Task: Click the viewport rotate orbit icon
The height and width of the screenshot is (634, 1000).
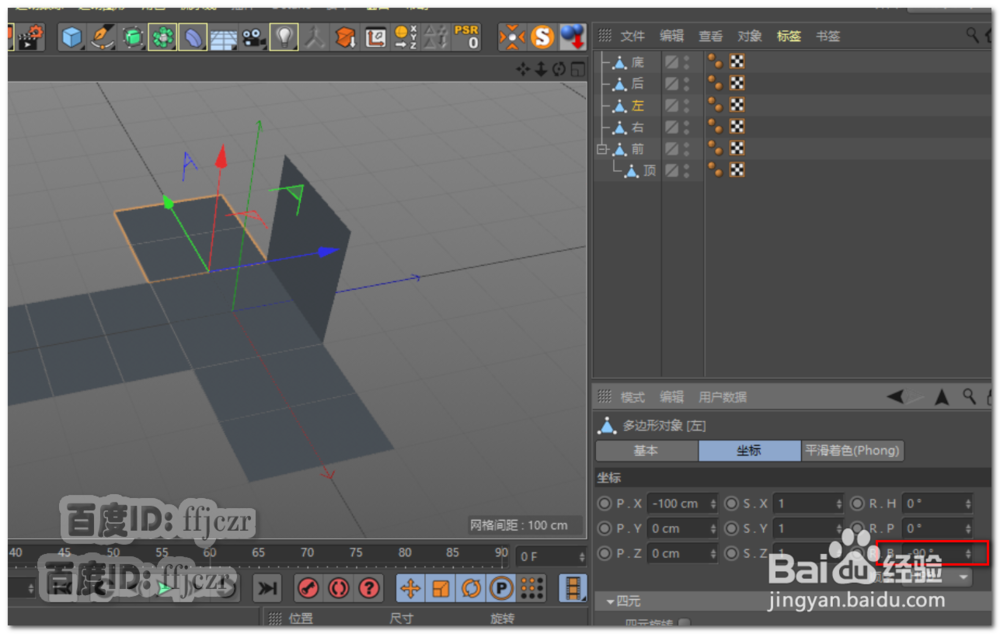Action: [559, 69]
